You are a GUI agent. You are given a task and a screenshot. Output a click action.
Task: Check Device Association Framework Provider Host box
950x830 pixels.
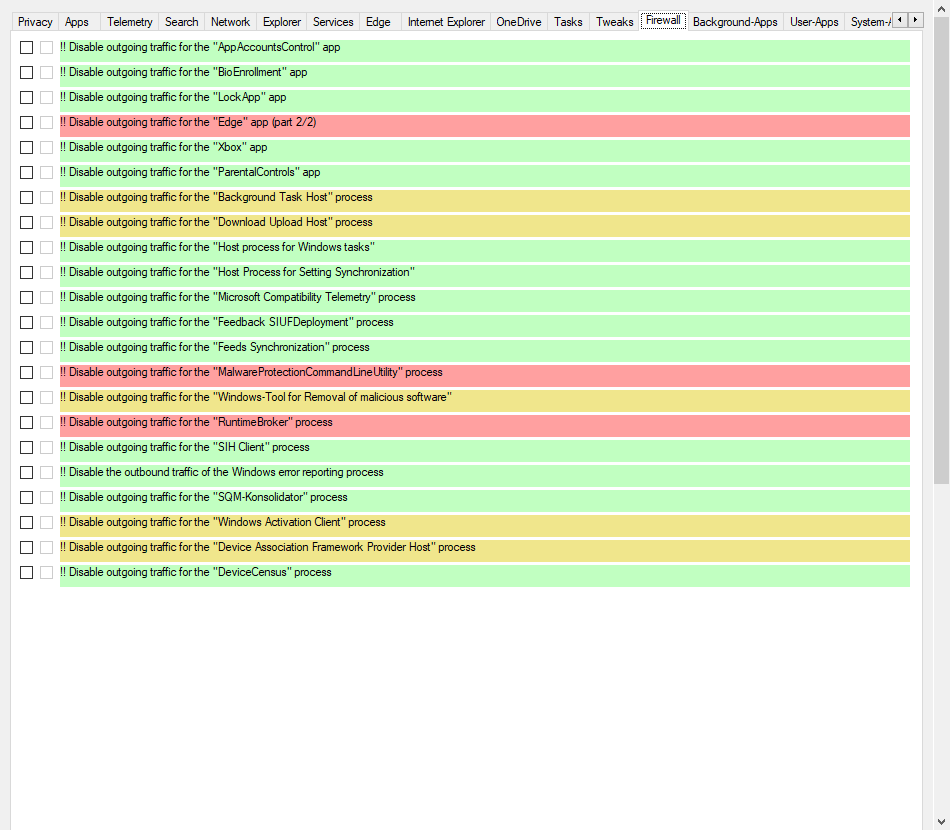click(27, 547)
